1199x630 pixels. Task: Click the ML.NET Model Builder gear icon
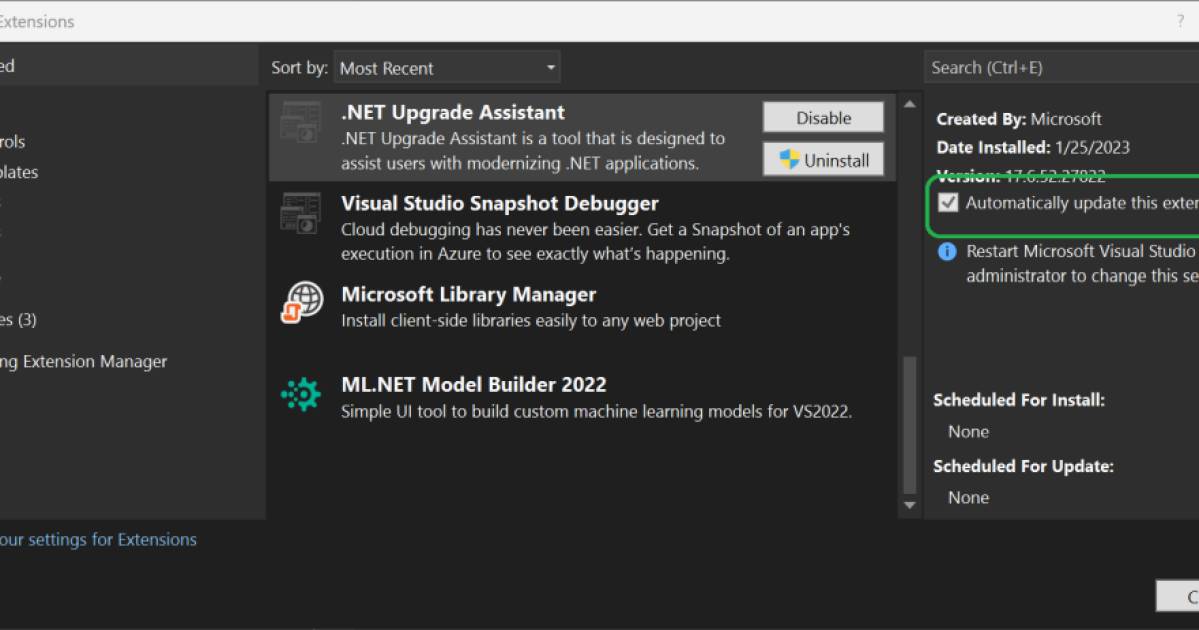point(301,395)
